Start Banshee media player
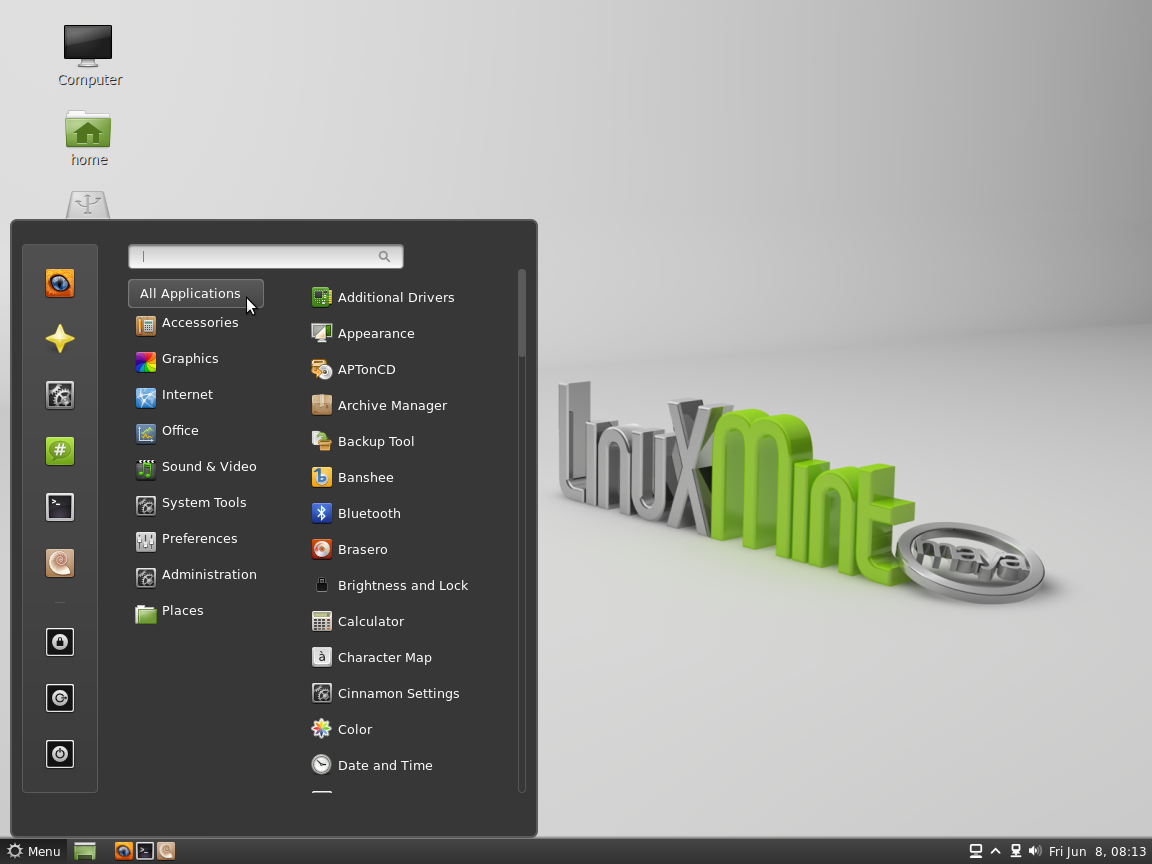The height and width of the screenshot is (864, 1152). (x=352, y=478)
